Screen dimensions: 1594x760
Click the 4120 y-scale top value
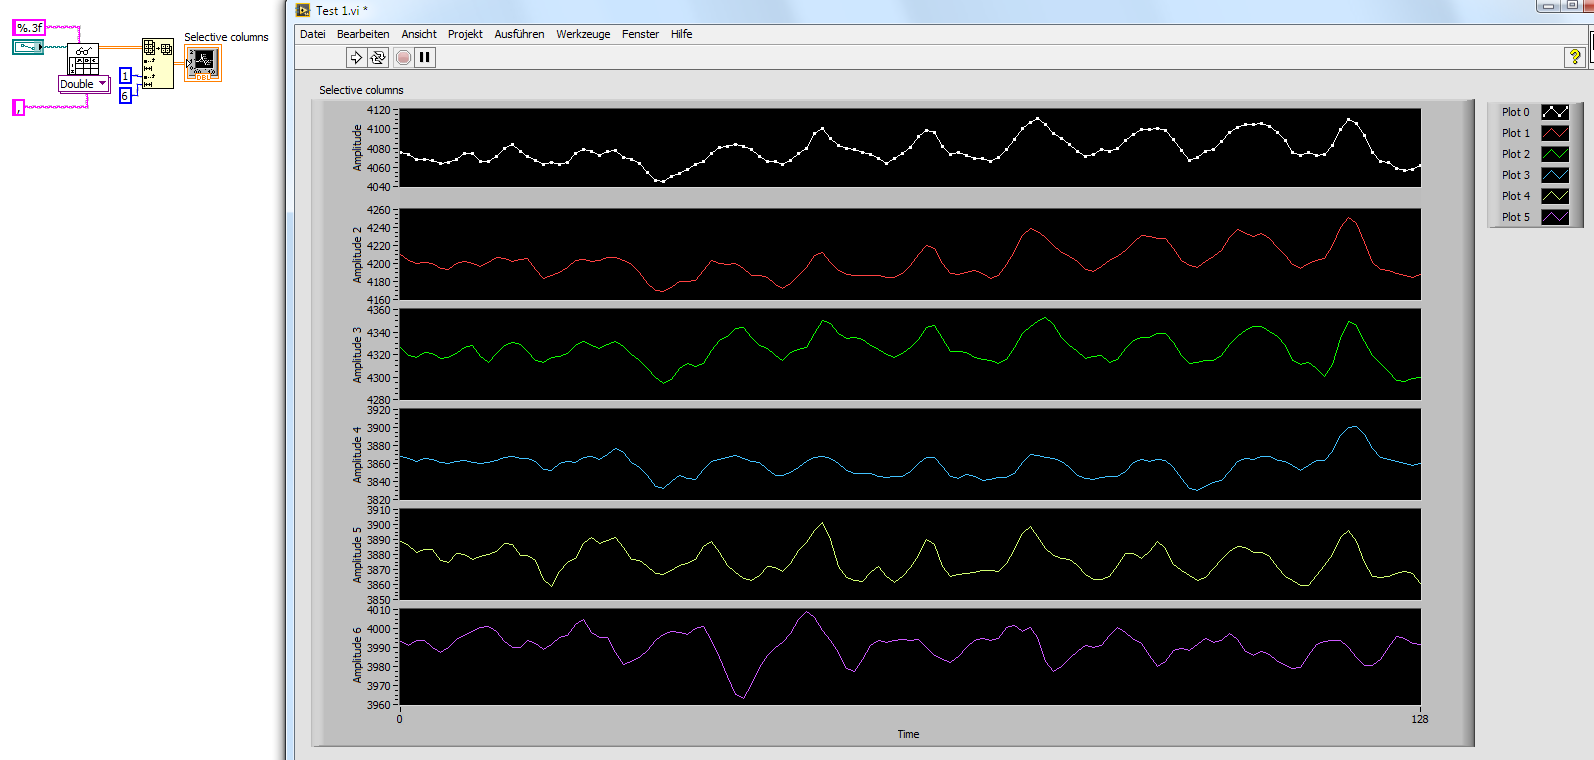(x=379, y=110)
